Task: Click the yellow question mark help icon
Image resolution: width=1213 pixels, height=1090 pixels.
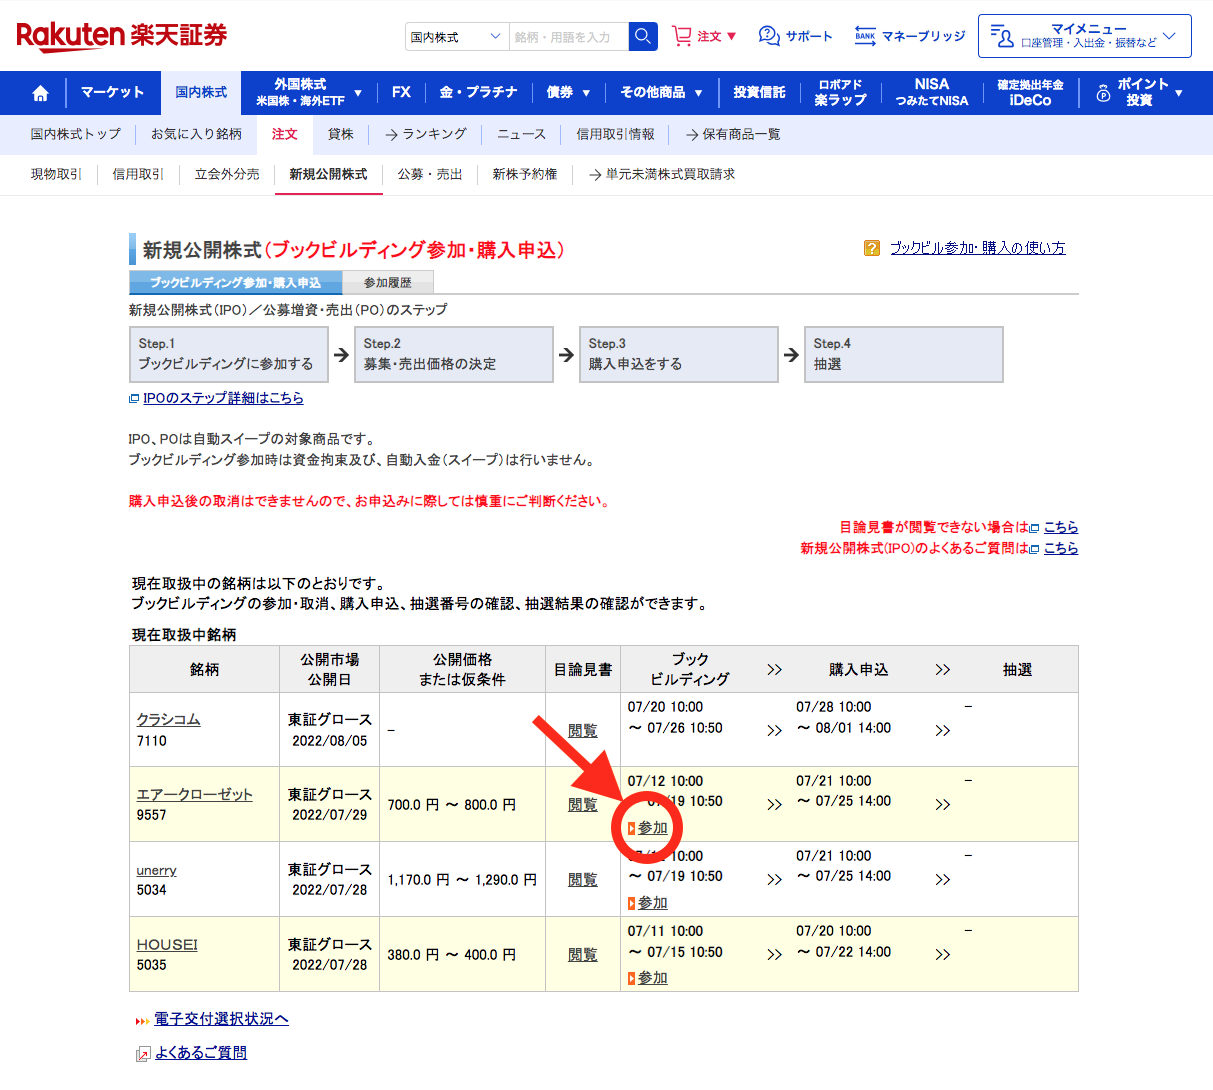Action: (872, 248)
